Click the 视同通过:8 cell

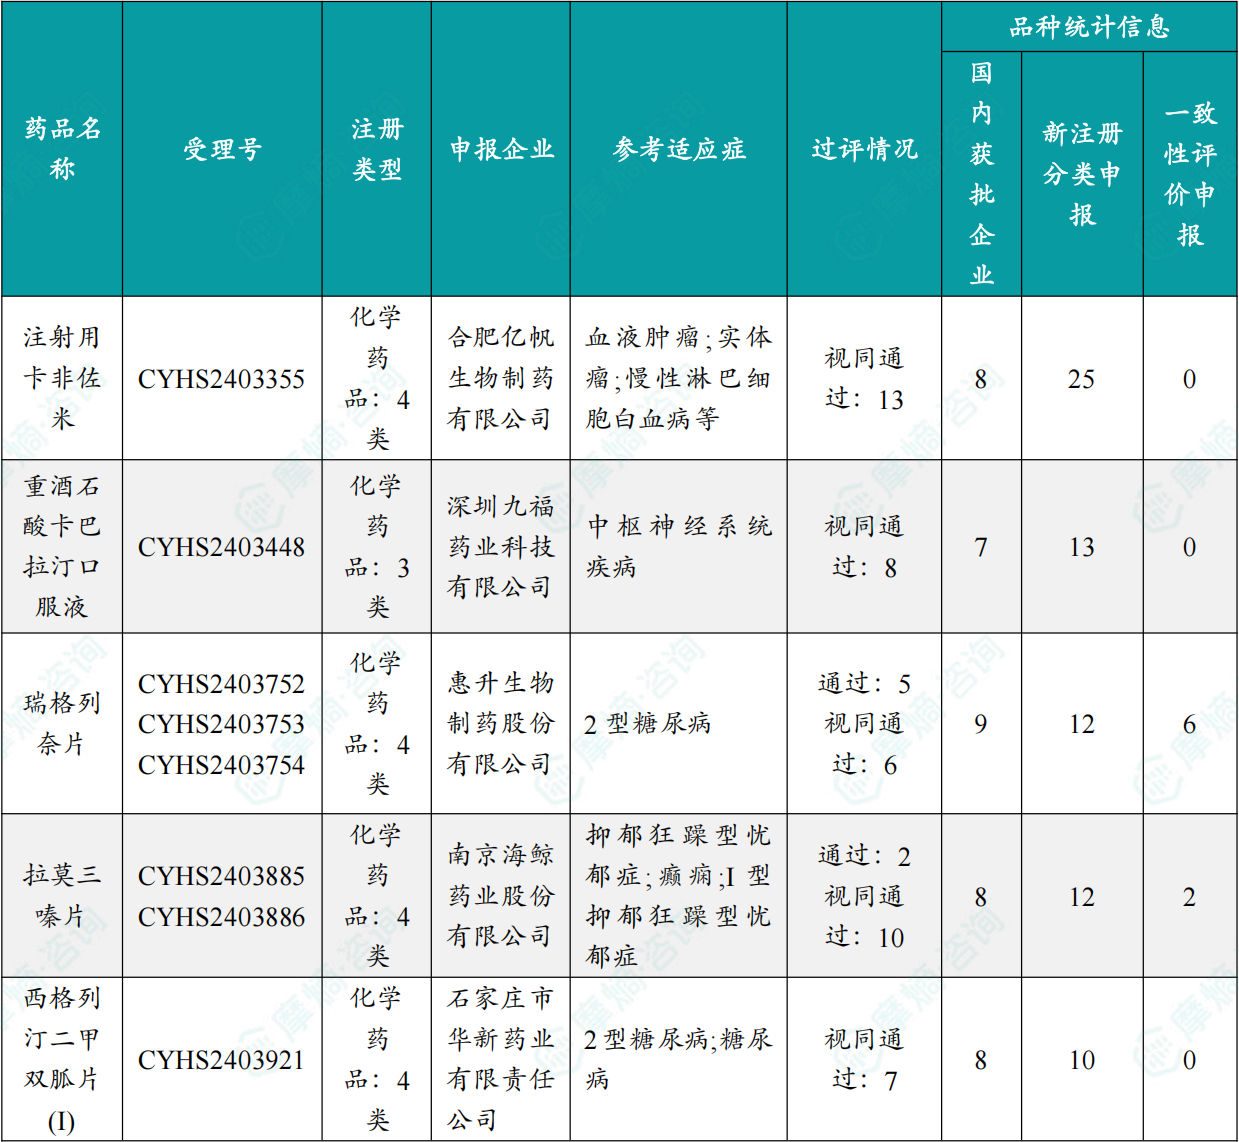click(x=864, y=546)
